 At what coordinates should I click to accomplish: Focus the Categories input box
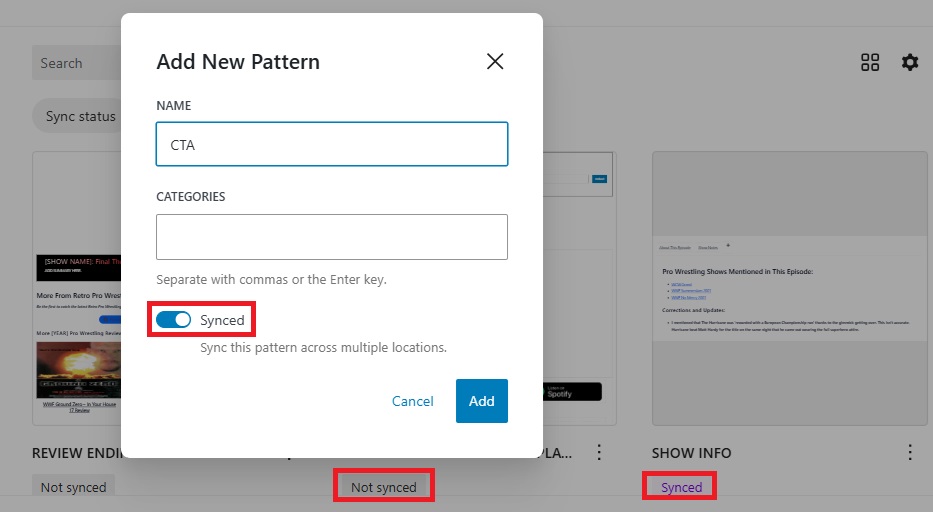click(332, 237)
